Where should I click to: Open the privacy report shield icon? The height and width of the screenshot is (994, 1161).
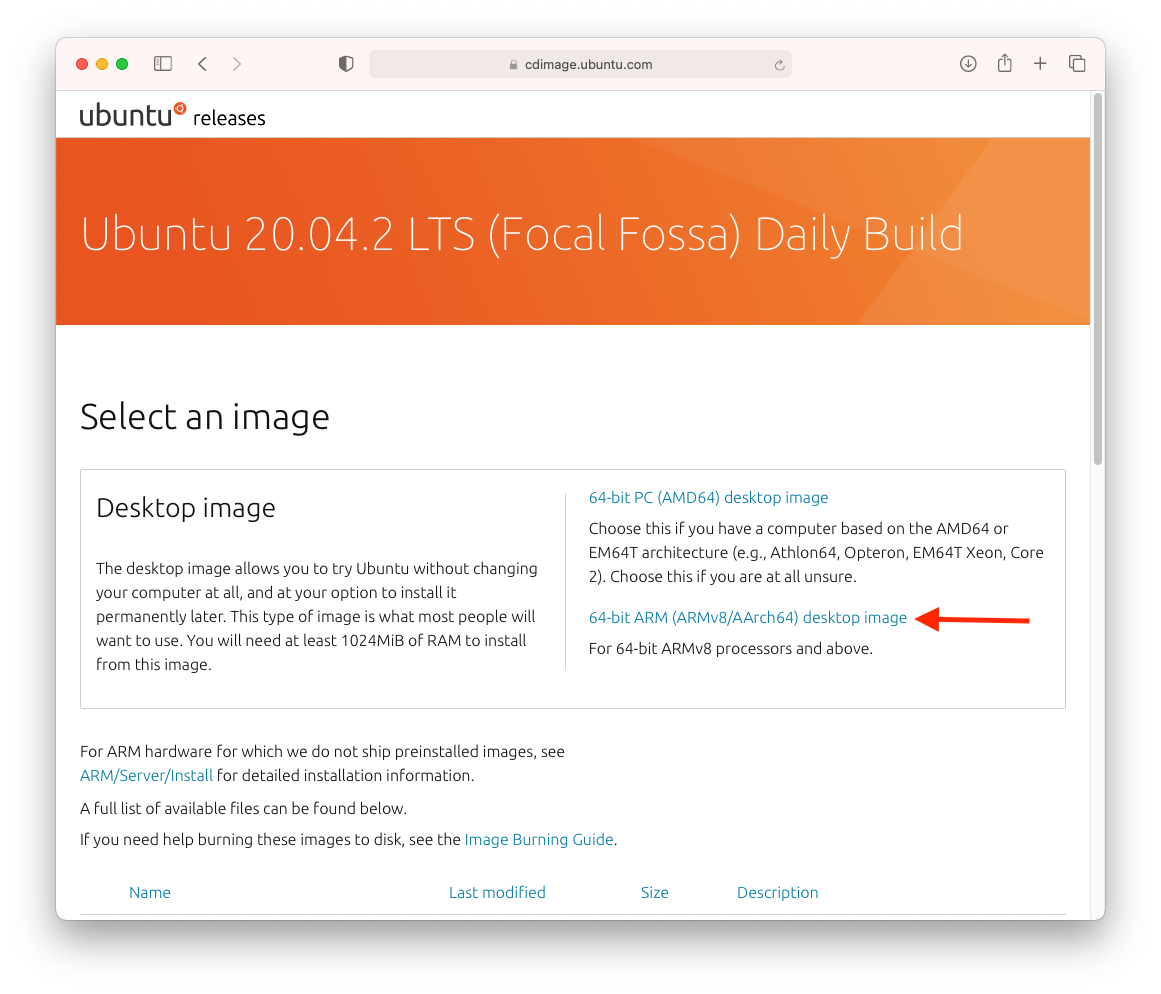346,64
